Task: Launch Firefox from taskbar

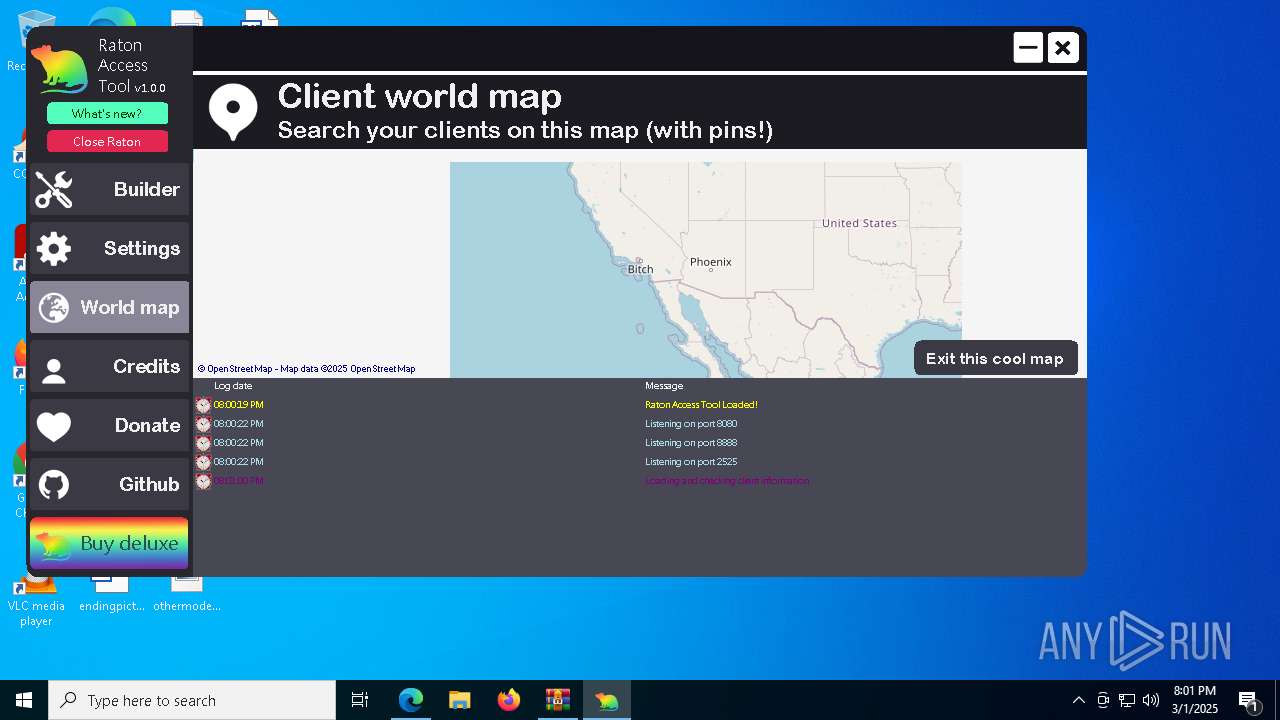Action: click(x=508, y=700)
